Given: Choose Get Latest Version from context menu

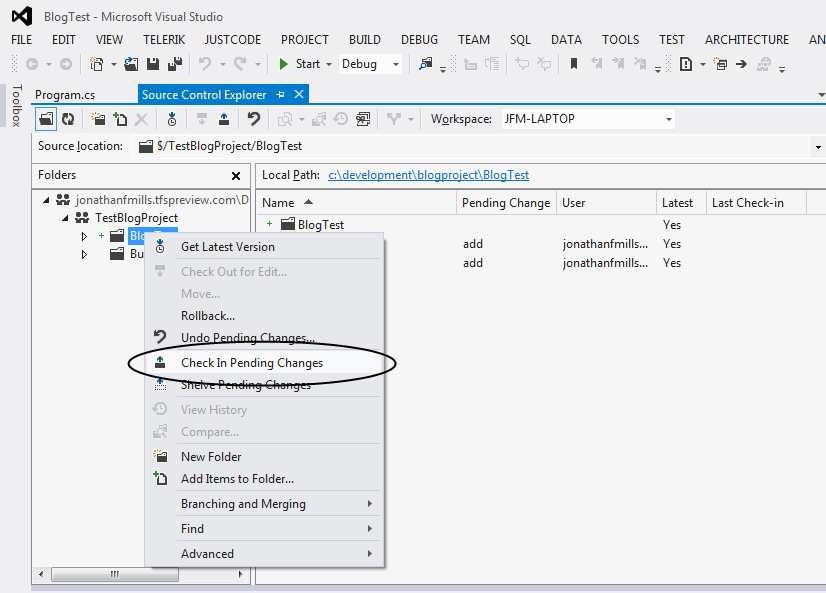Looking at the screenshot, I should [266, 247].
